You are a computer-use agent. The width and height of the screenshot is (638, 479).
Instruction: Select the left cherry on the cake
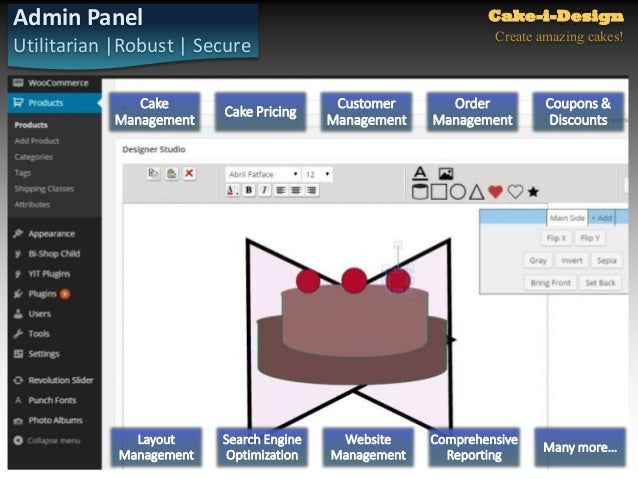[308, 280]
